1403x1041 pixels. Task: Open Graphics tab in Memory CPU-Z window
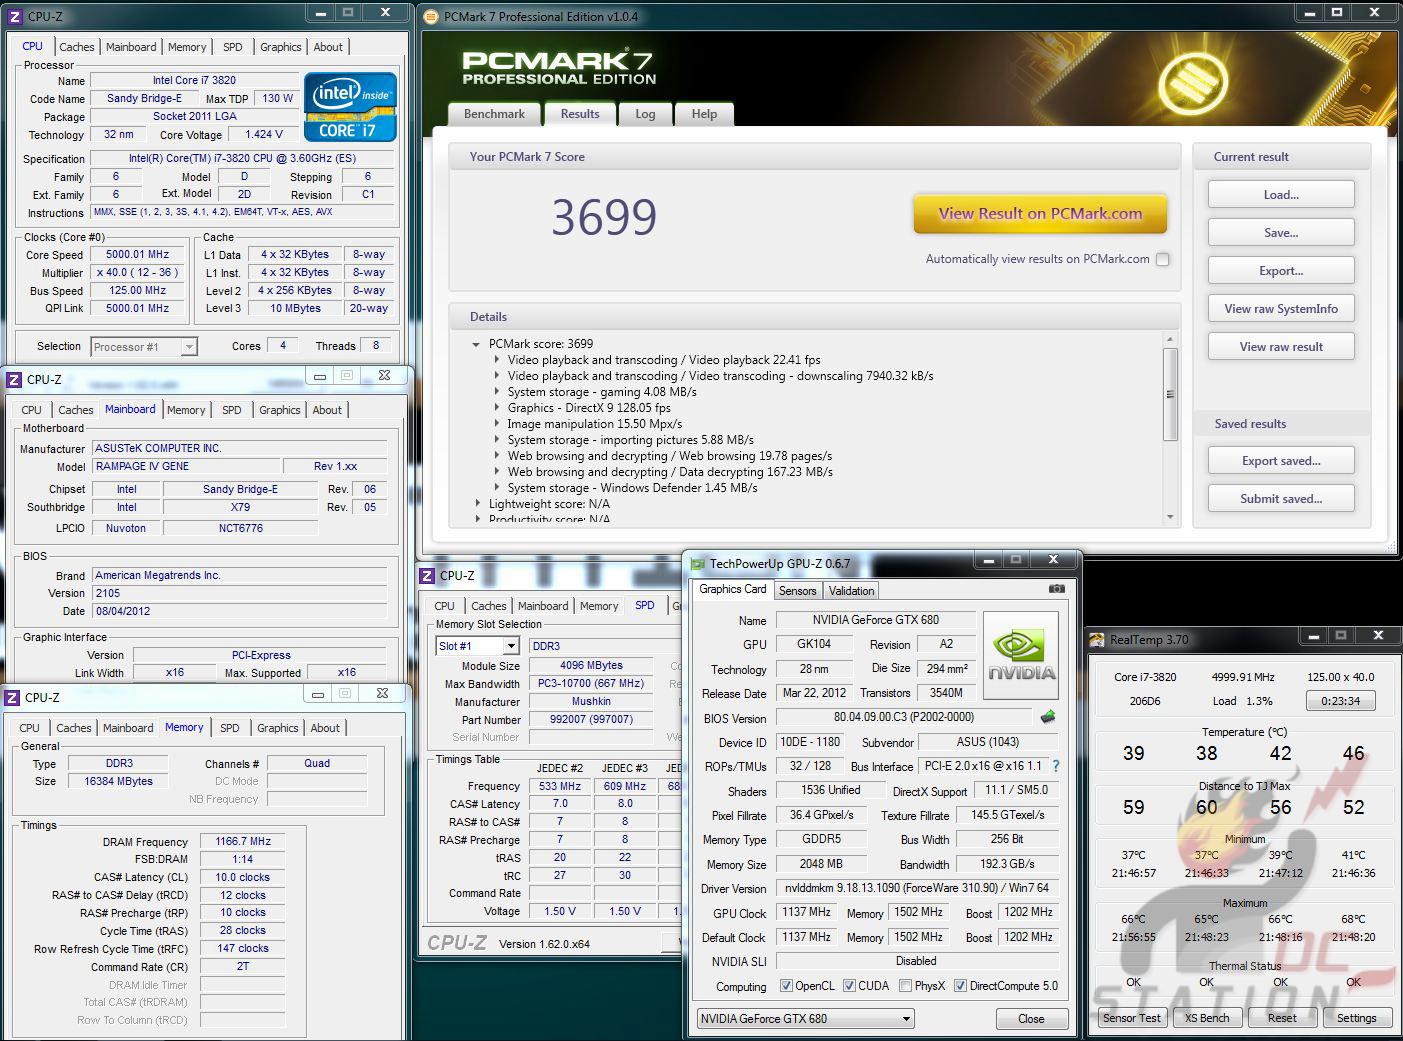[x=278, y=728]
